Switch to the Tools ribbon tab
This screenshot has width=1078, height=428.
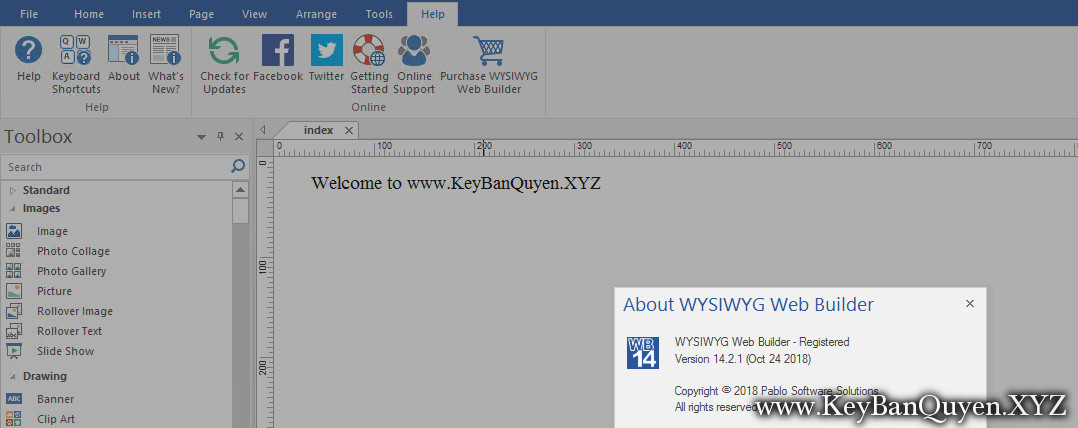(379, 14)
